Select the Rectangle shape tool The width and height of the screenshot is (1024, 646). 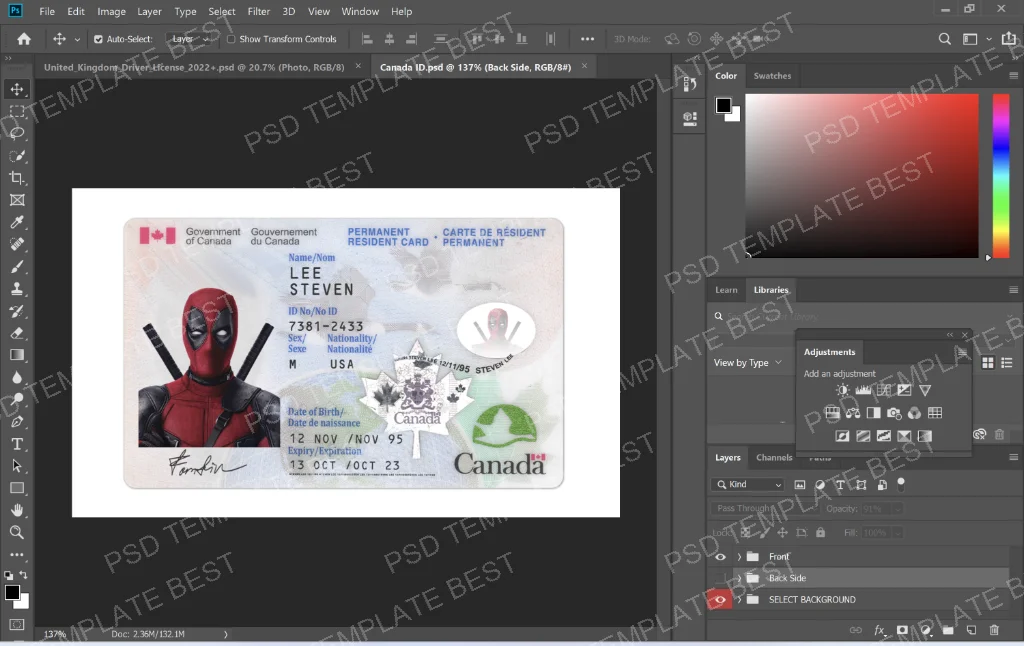[17, 488]
